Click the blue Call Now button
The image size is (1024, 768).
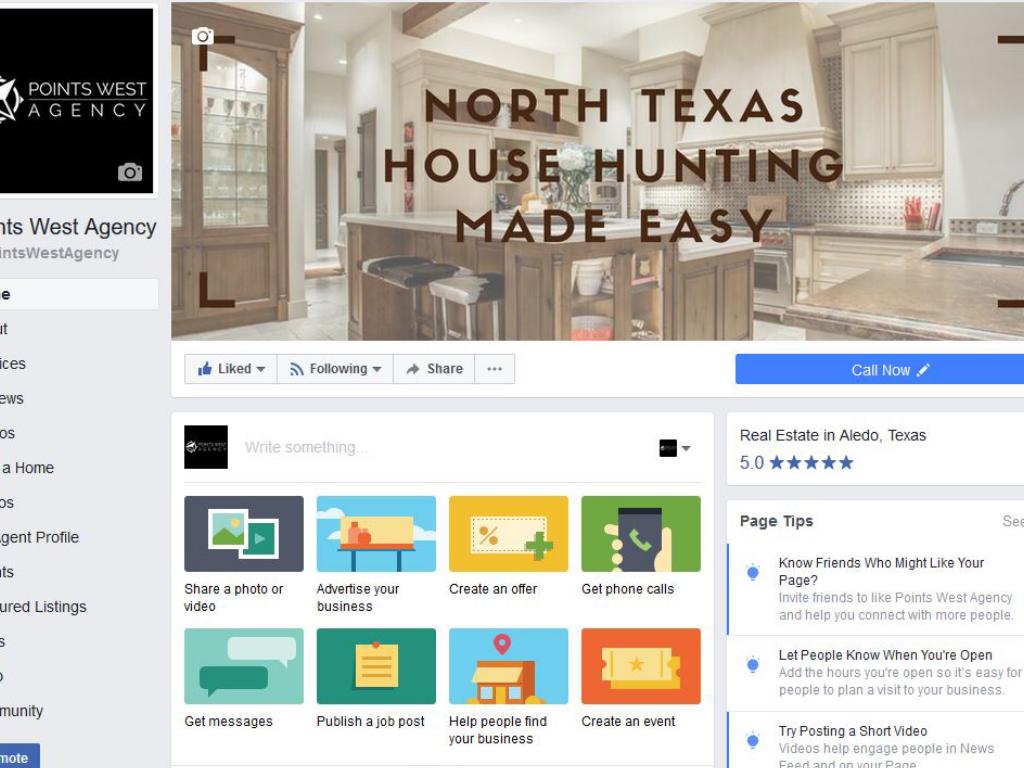click(x=880, y=370)
